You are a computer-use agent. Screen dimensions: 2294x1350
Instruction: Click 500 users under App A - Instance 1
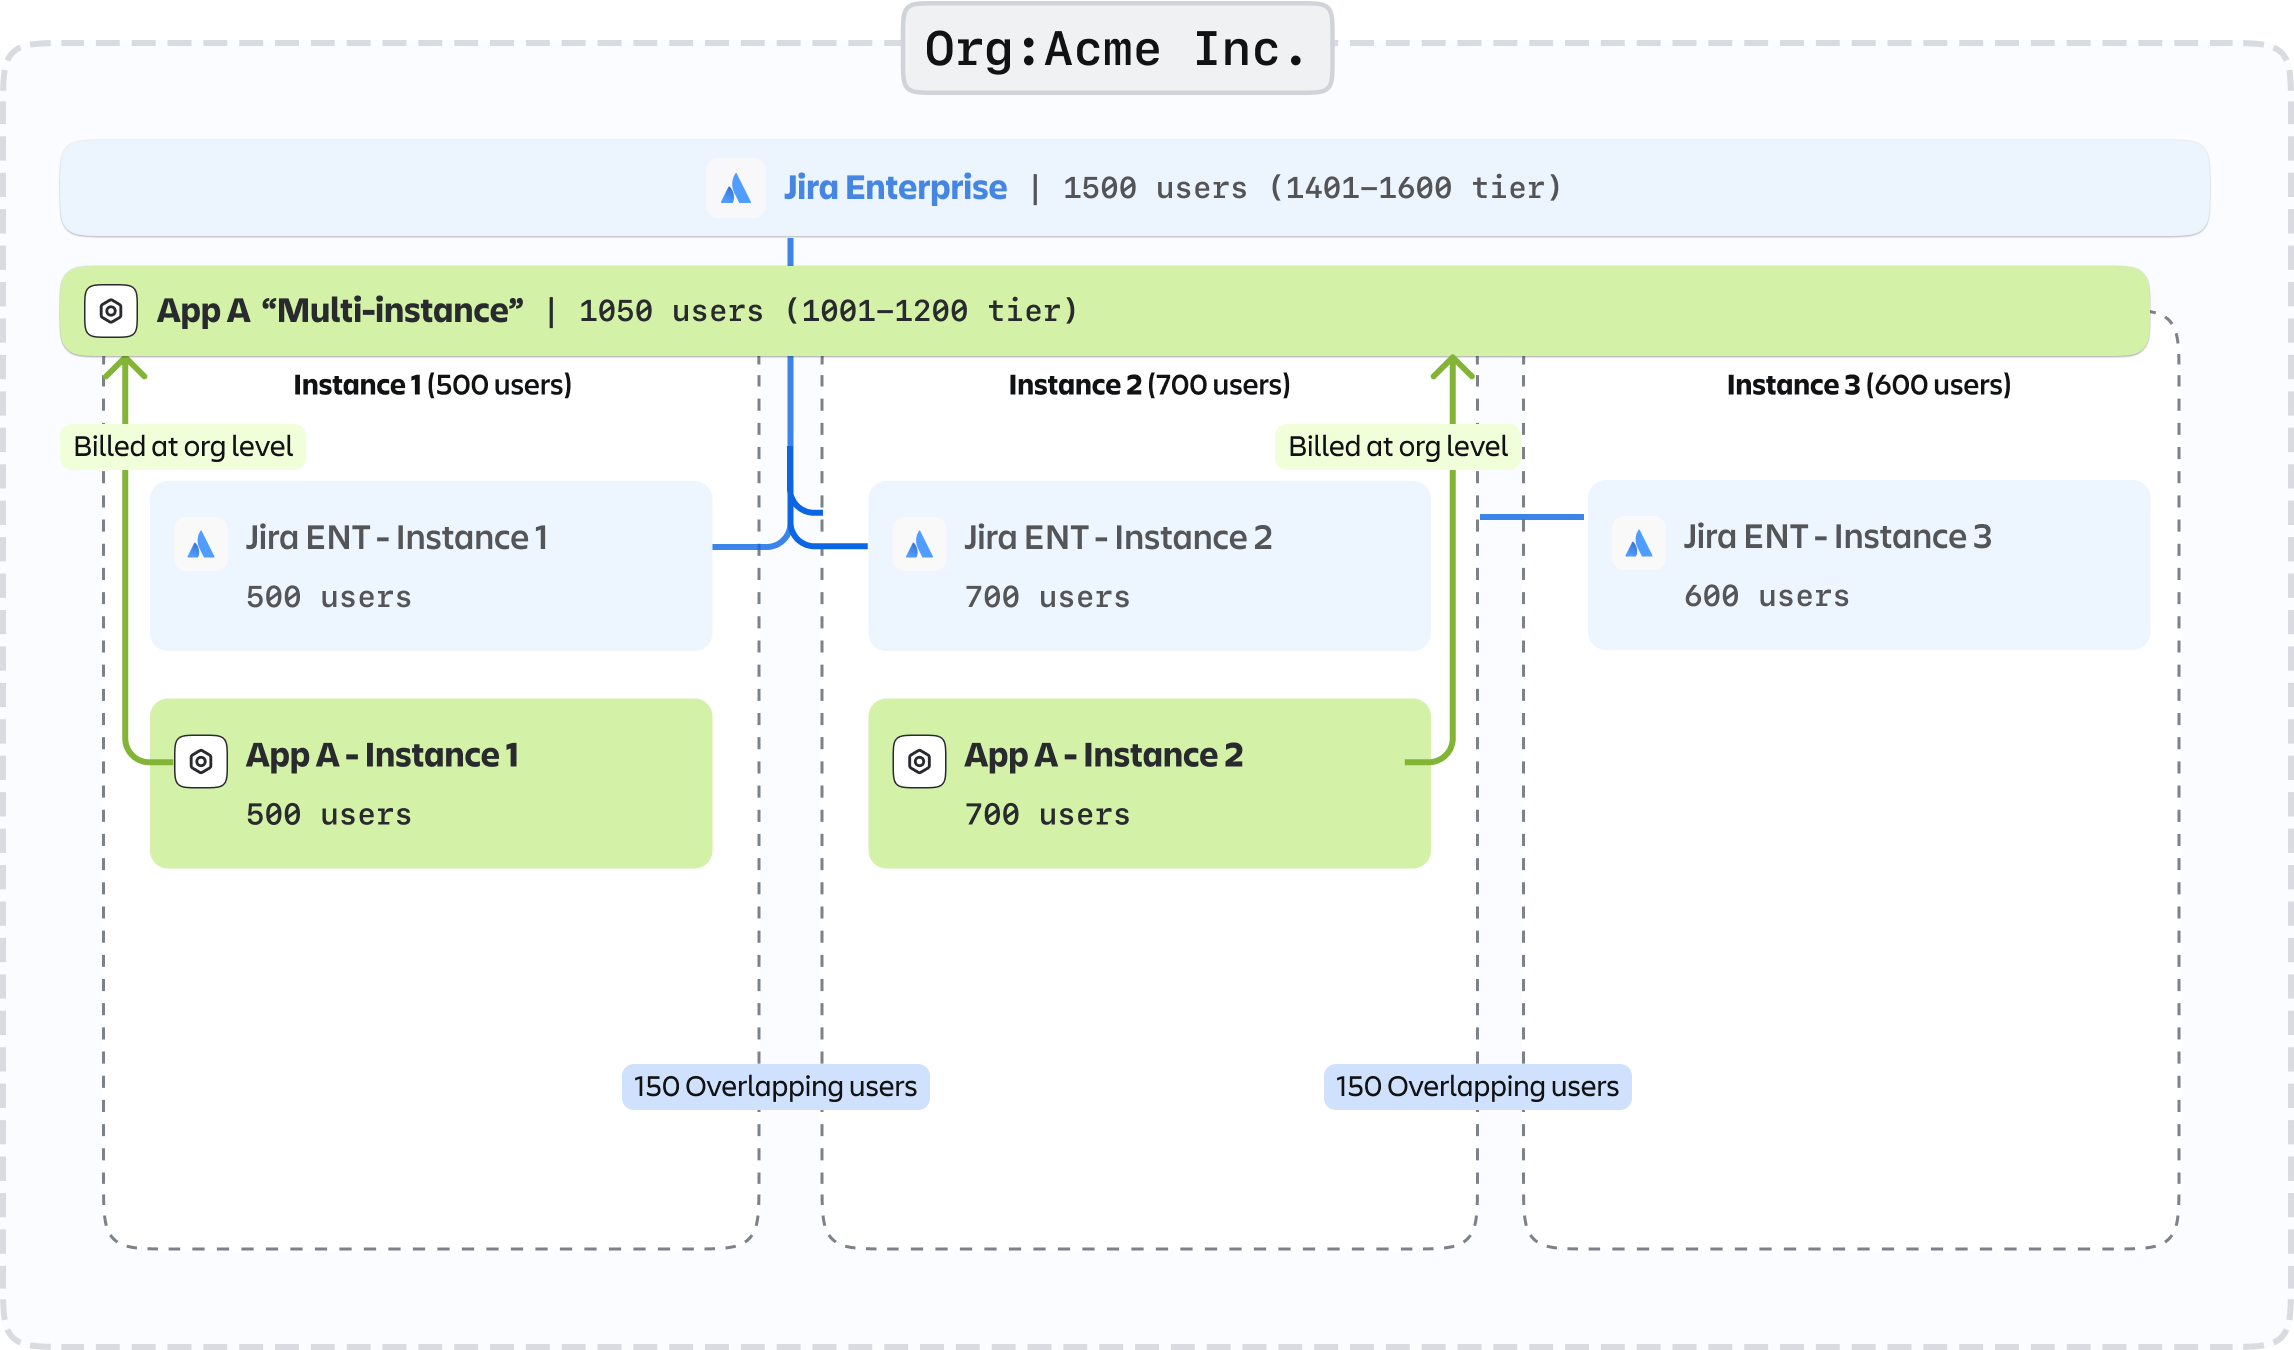(x=329, y=815)
